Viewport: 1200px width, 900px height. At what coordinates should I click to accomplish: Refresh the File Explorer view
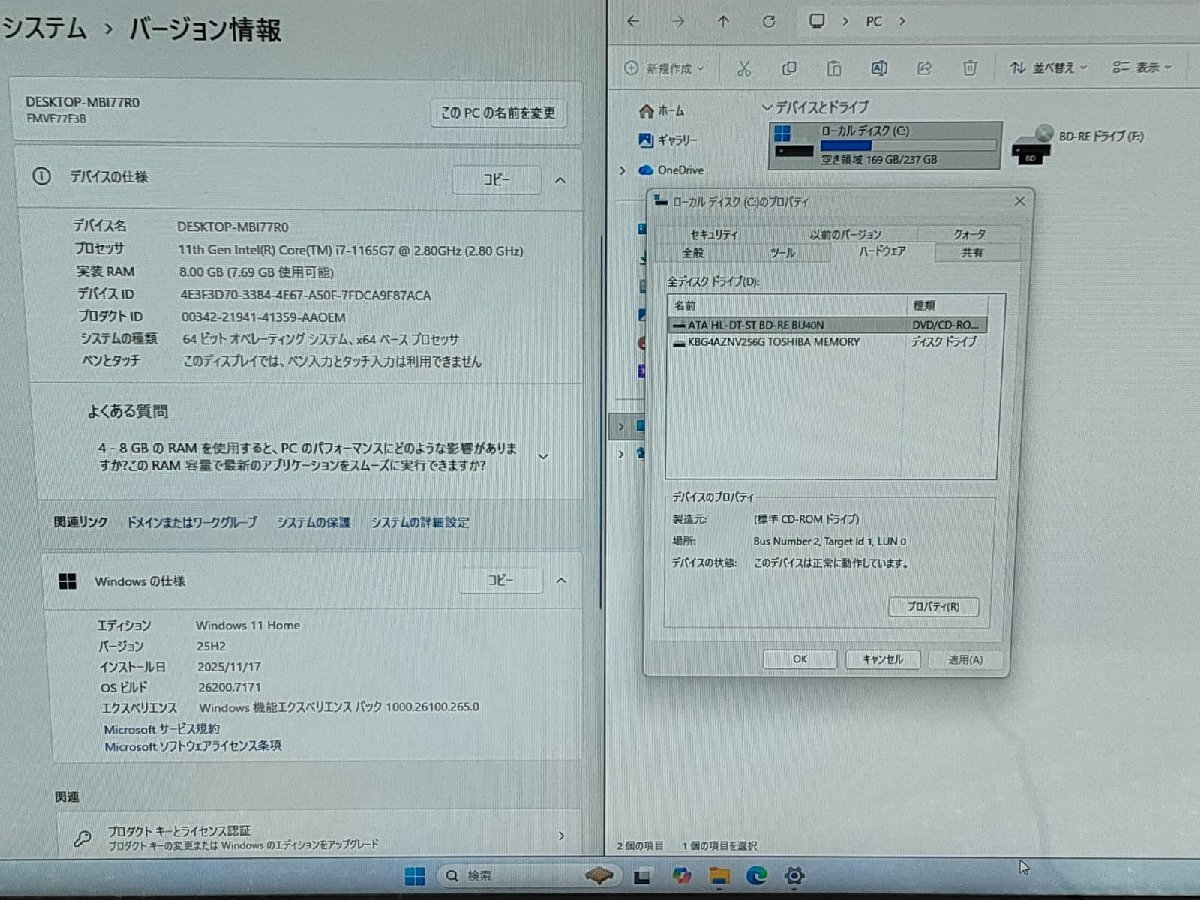[768, 21]
